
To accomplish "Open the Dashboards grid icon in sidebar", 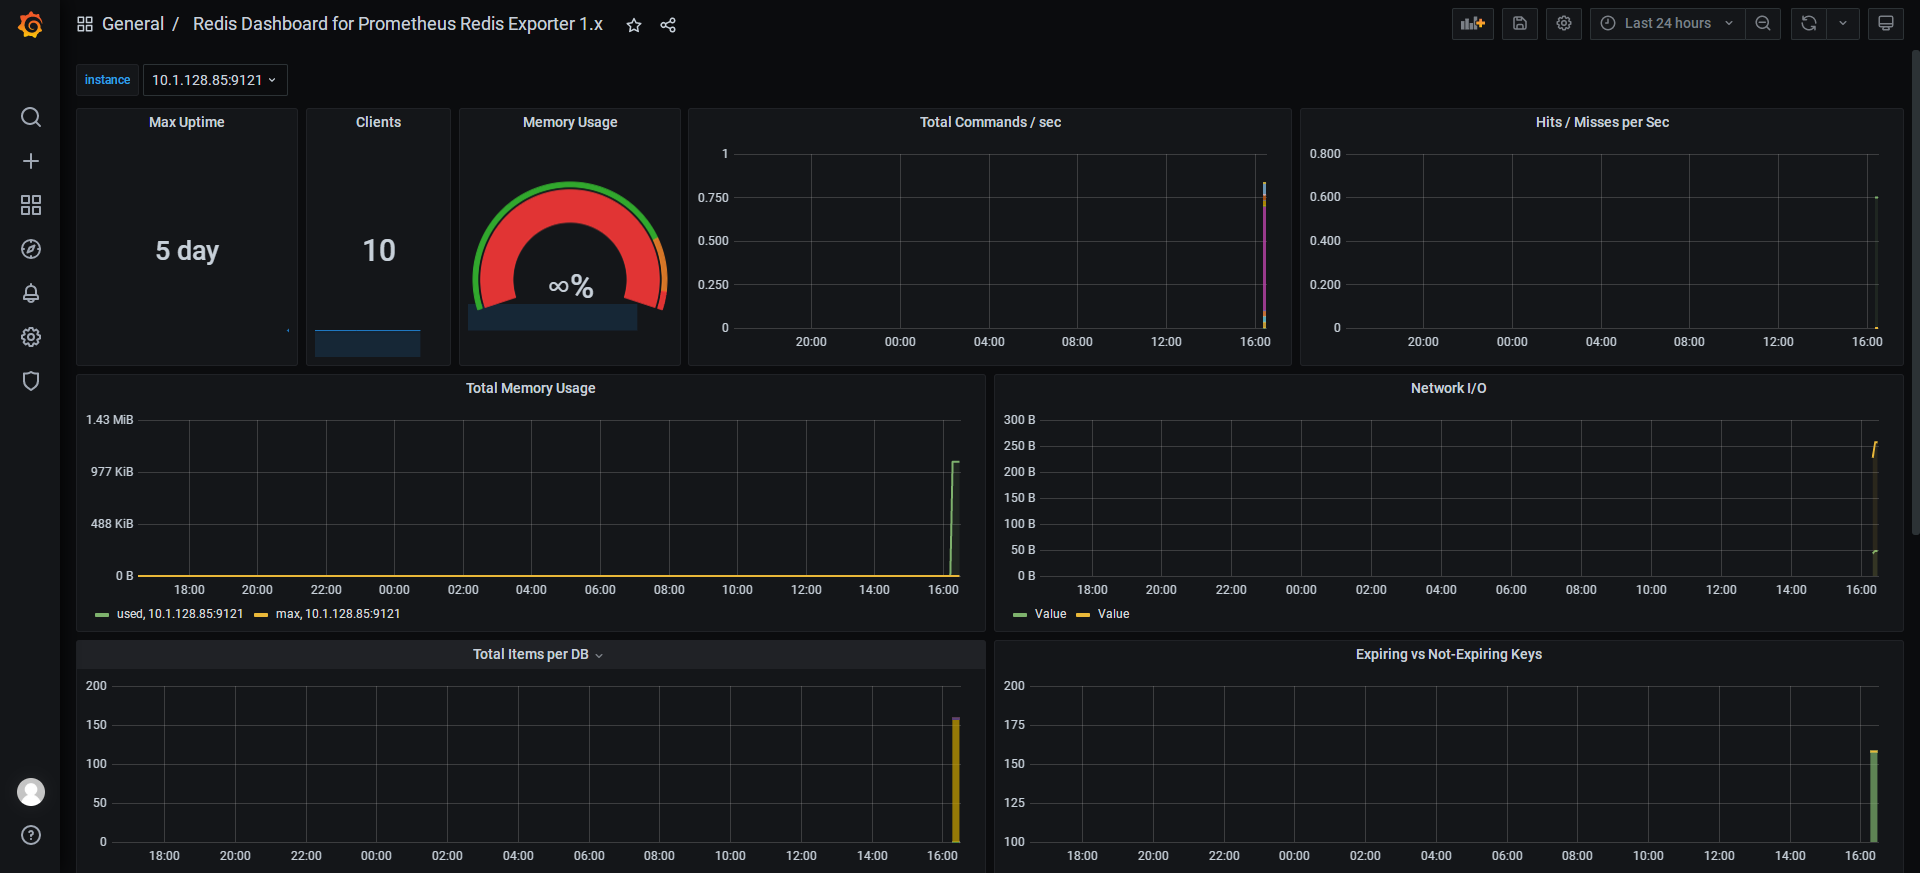I will click(x=31, y=205).
